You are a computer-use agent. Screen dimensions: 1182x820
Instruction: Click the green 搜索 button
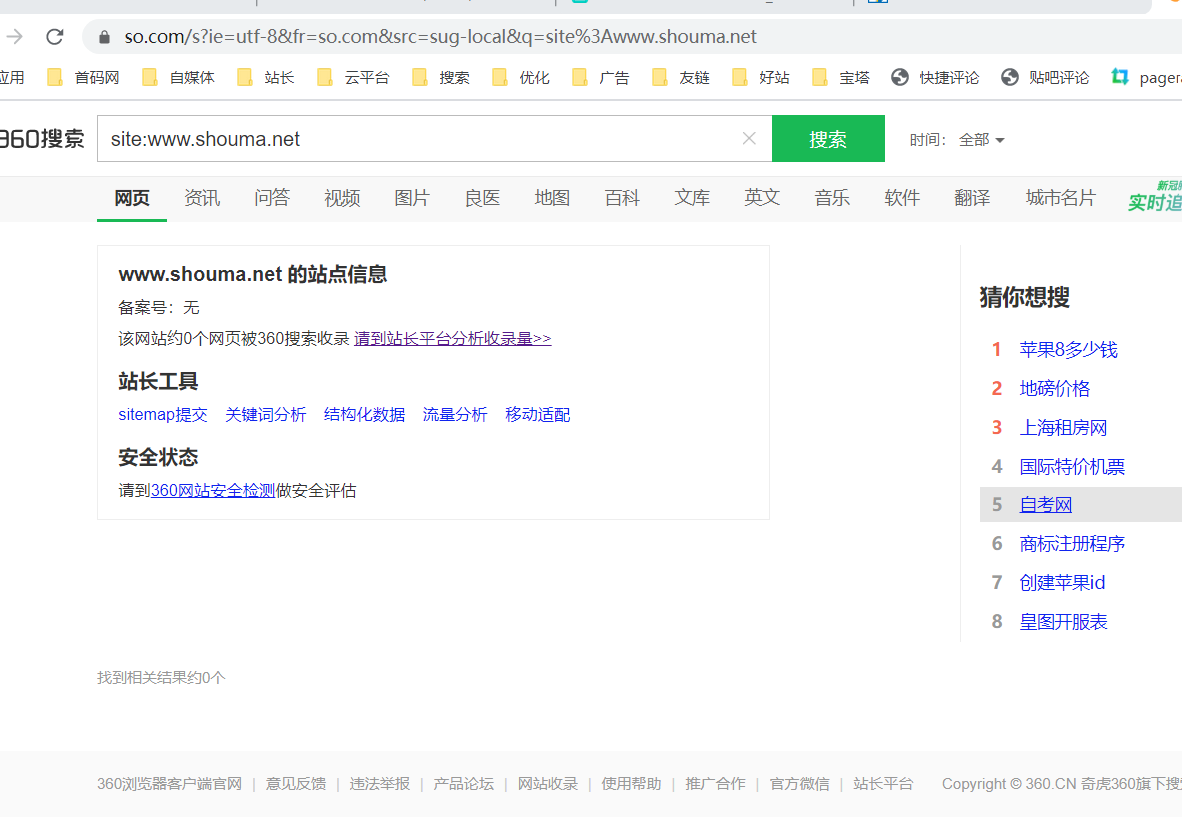coord(828,139)
